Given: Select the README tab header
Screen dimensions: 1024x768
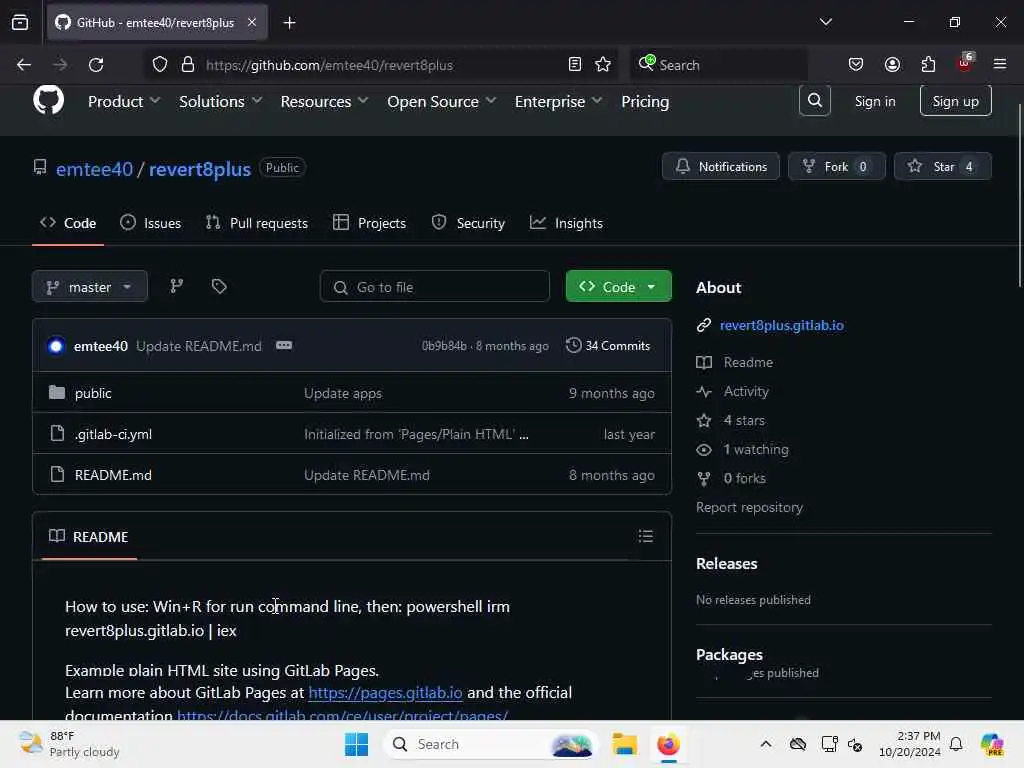Looking at the screenshot, I should (89, 537).
